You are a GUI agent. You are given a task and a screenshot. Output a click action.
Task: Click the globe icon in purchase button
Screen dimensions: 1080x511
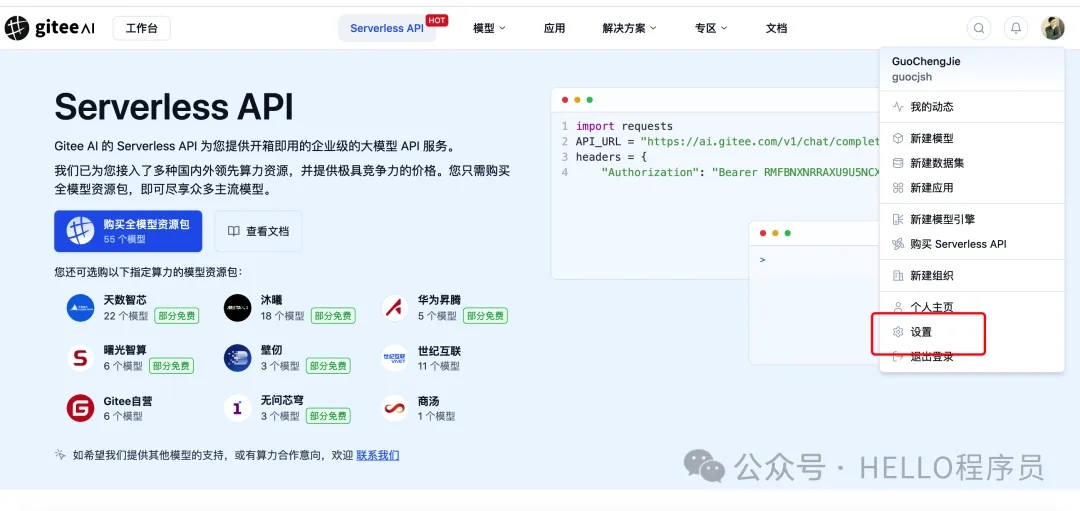pyautogui.click(x=80, y=231)
